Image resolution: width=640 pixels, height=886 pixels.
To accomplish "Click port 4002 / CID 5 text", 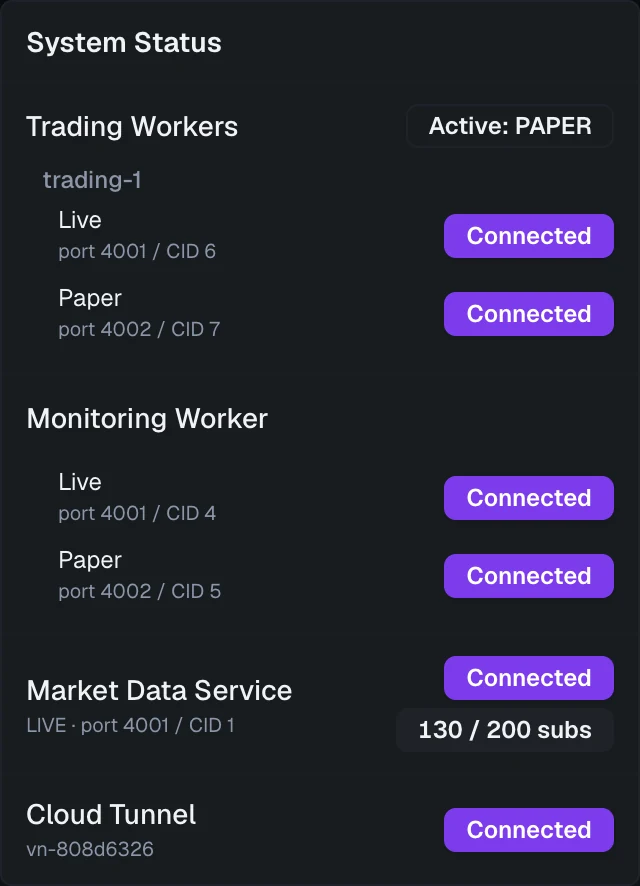I will coord(140,592).
